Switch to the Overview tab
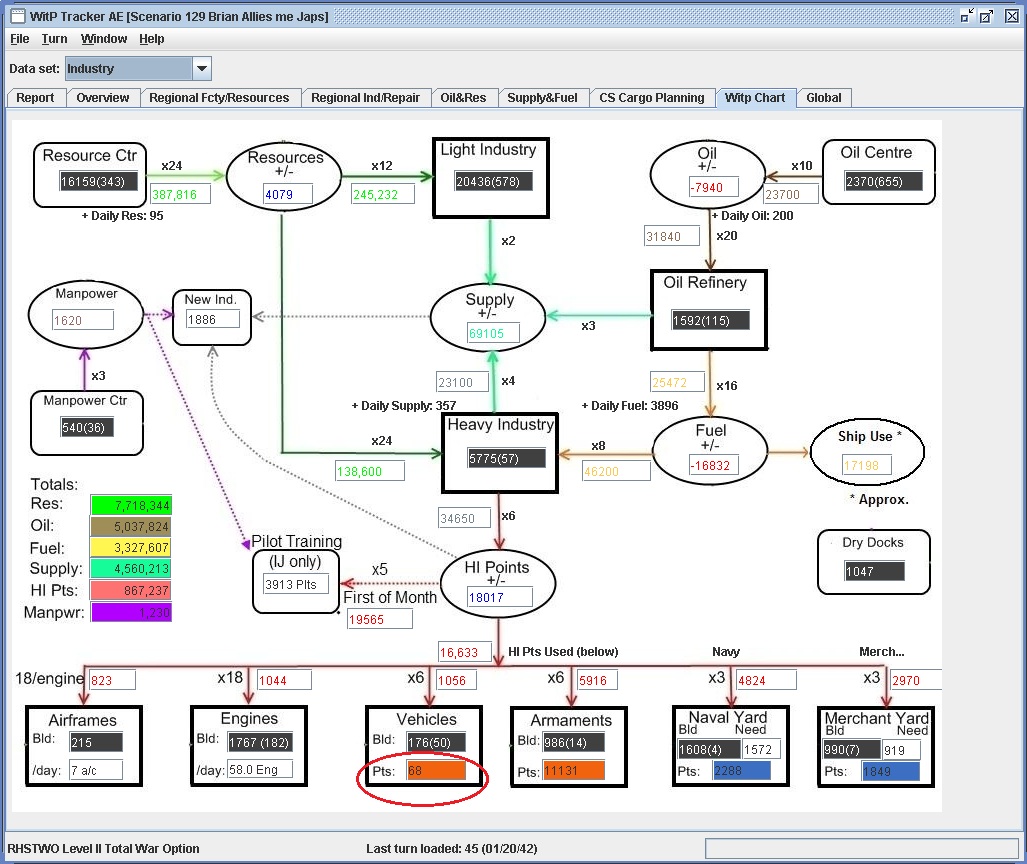 [103, 98]
